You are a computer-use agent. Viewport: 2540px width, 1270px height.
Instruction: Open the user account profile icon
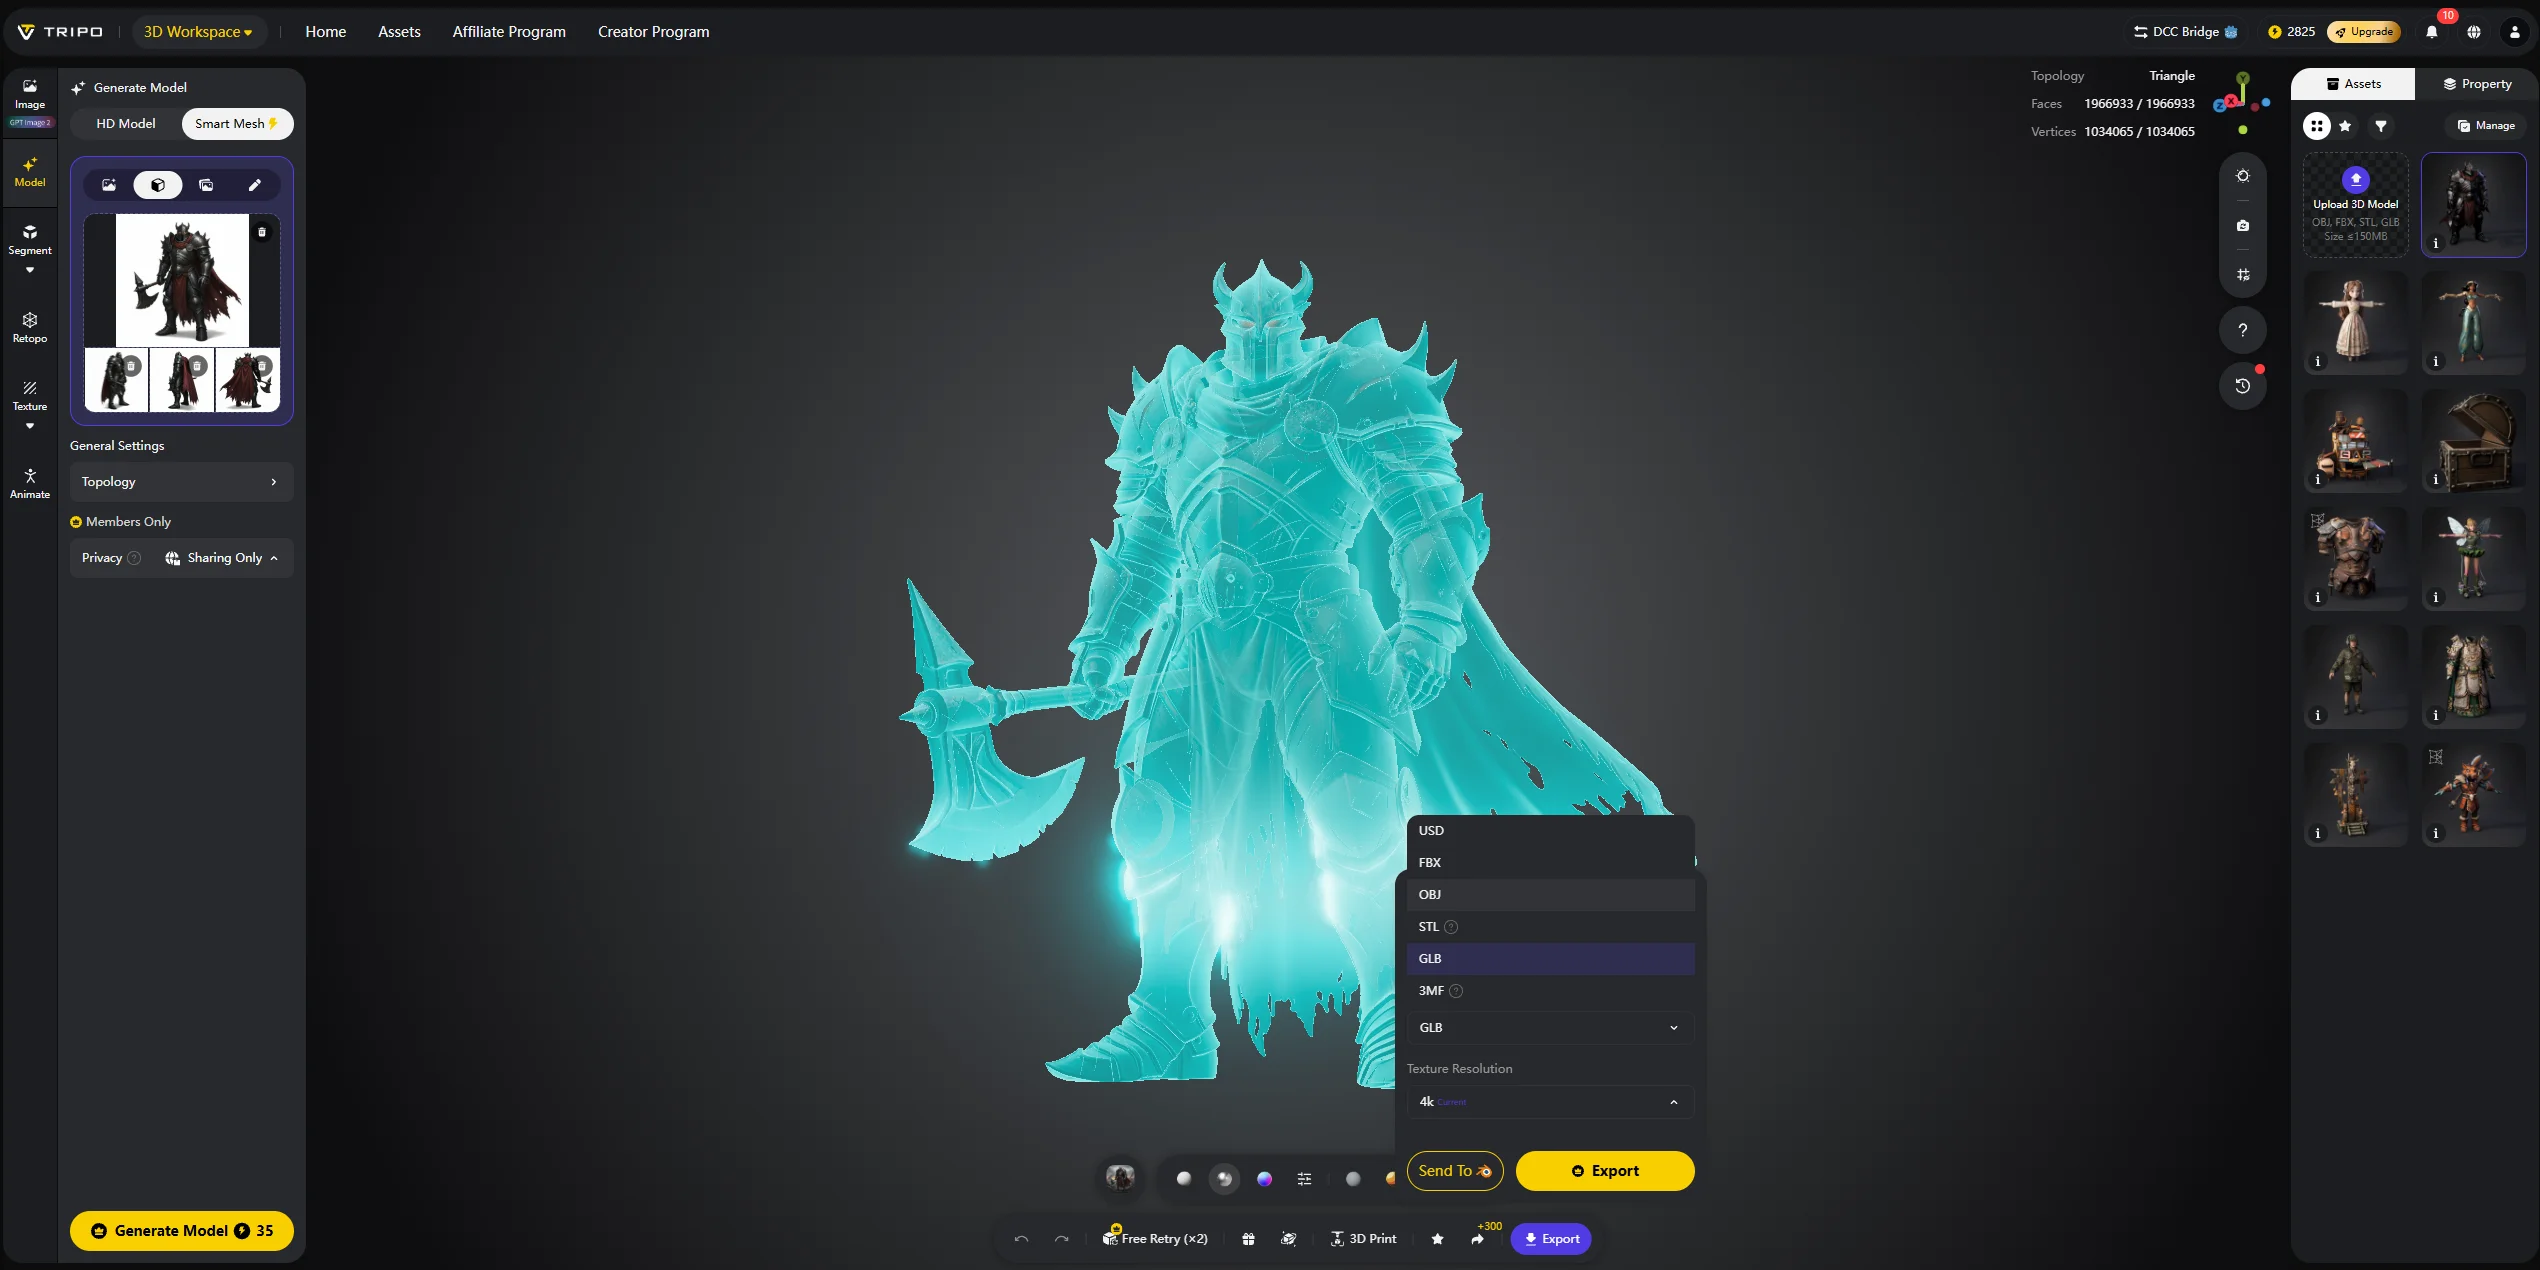pyautogui.click(x=2515, y=32)
